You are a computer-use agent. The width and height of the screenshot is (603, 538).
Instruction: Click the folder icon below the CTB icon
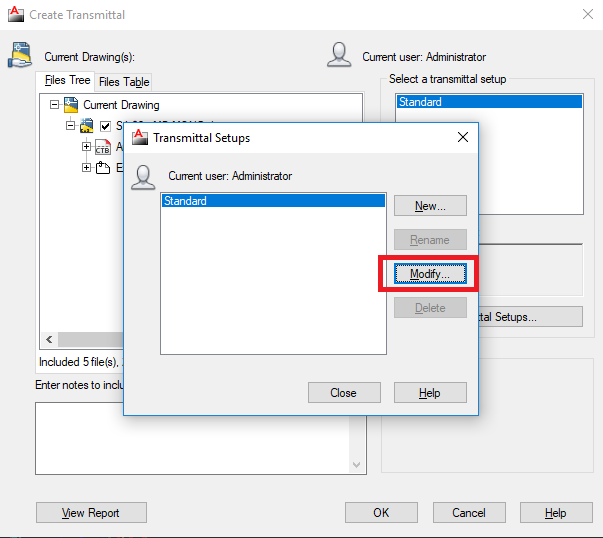[102, 168]
